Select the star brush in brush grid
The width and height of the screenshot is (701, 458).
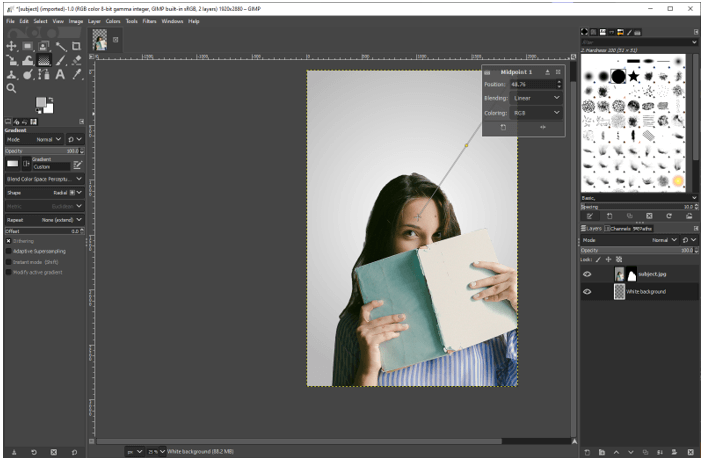633,76
